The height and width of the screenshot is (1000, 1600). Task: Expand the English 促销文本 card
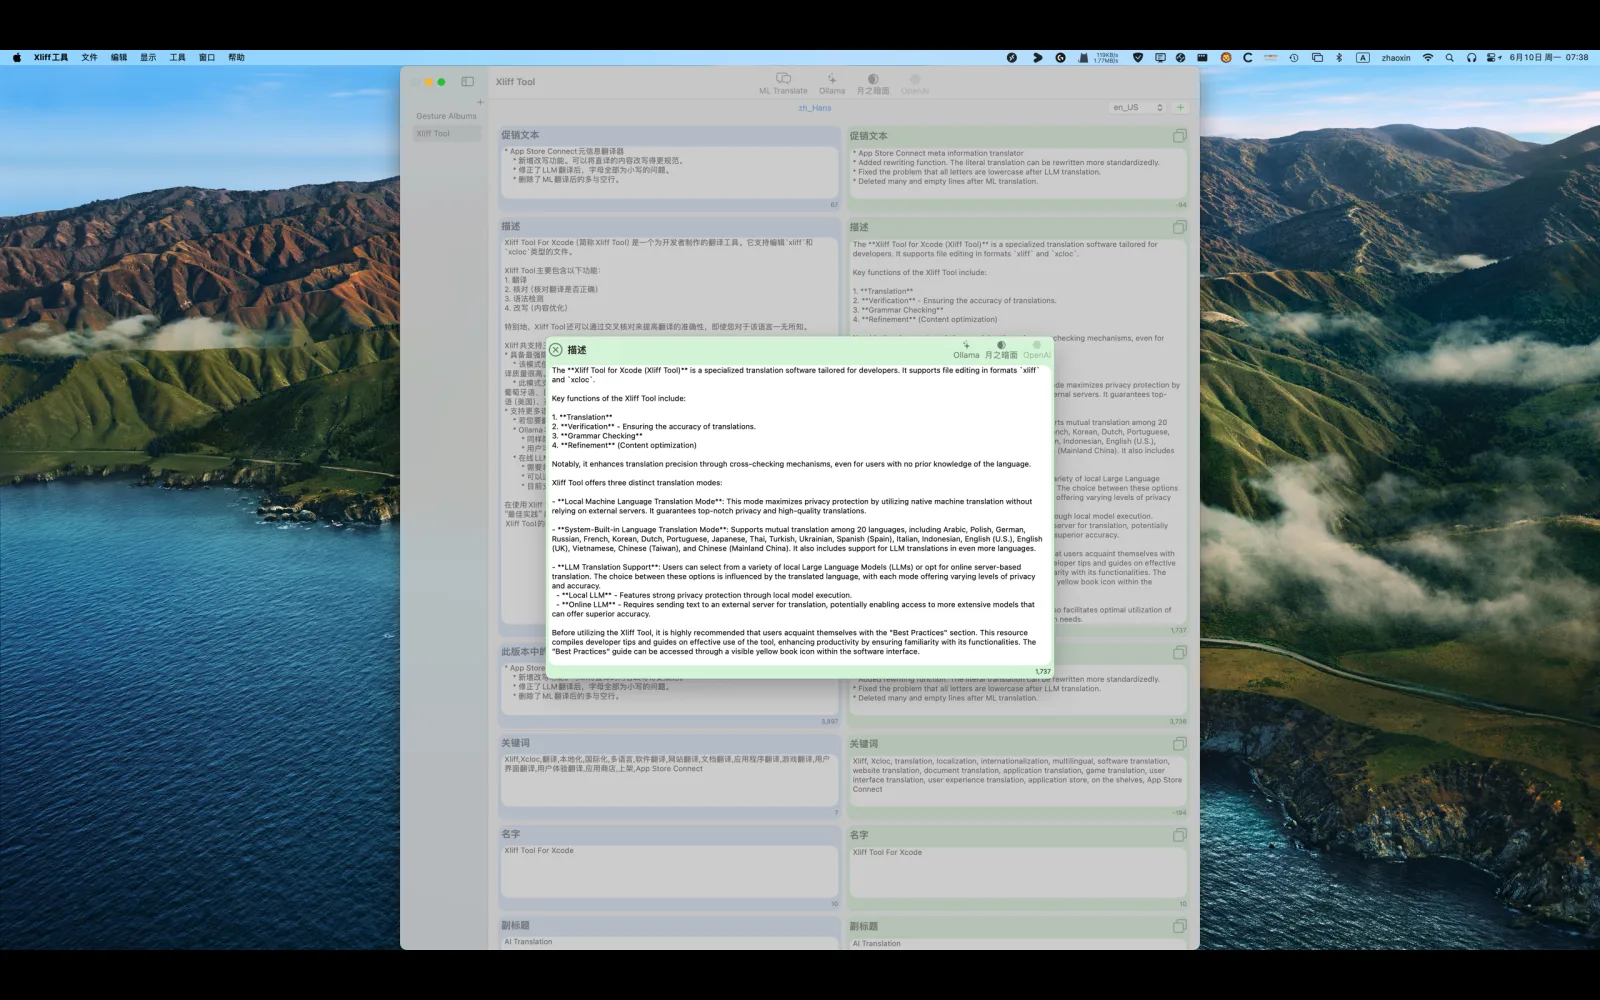pos(1180,136)
